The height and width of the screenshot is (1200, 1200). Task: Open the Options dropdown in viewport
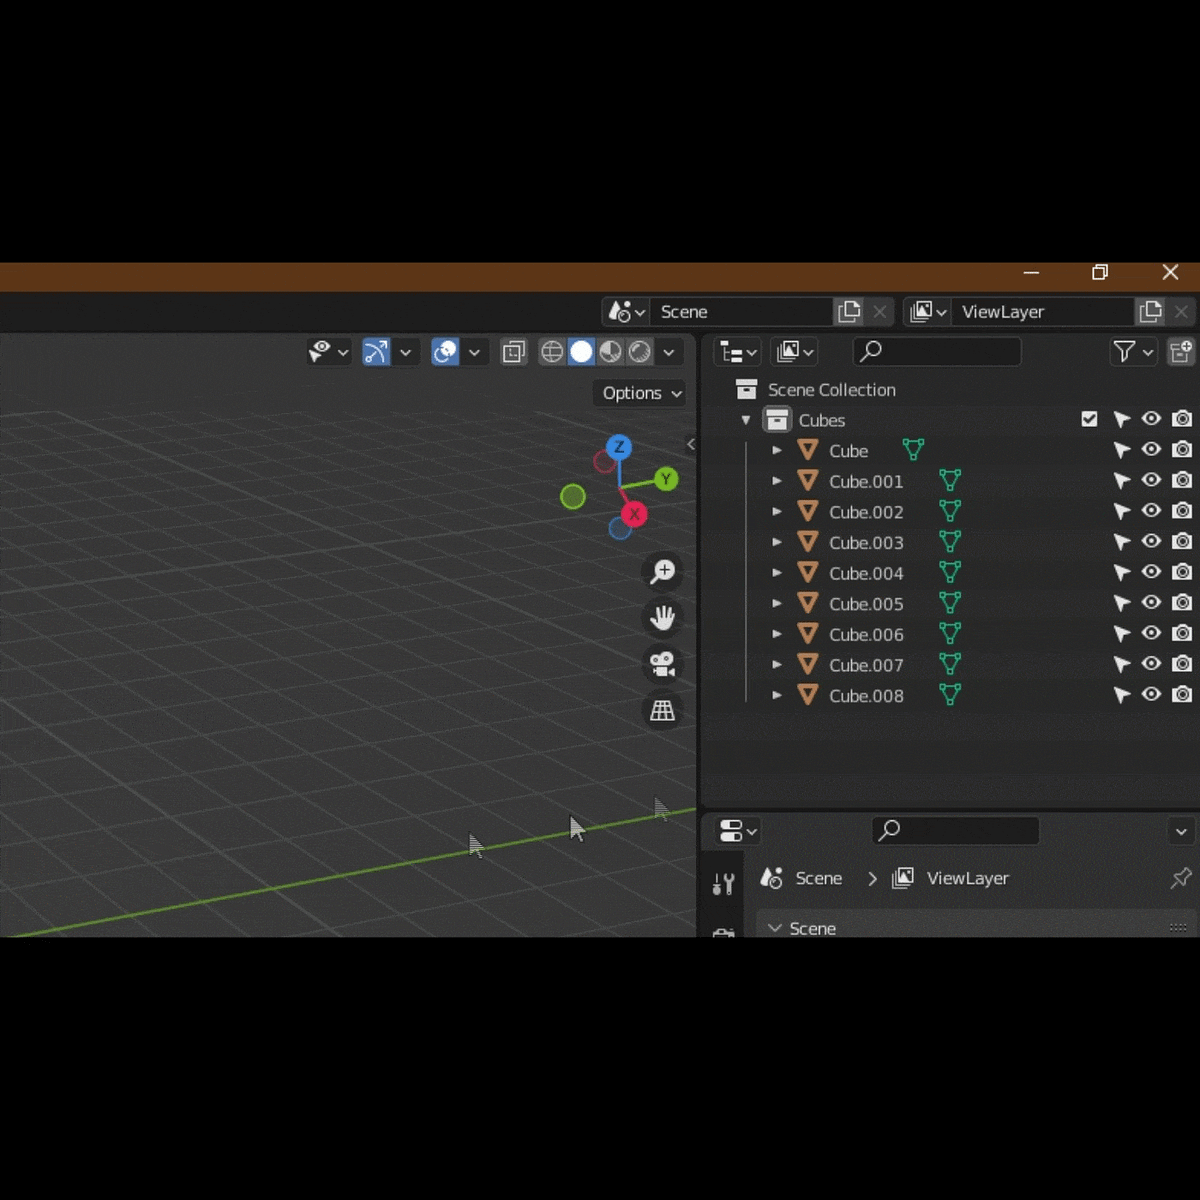click(x=638, y=393)
